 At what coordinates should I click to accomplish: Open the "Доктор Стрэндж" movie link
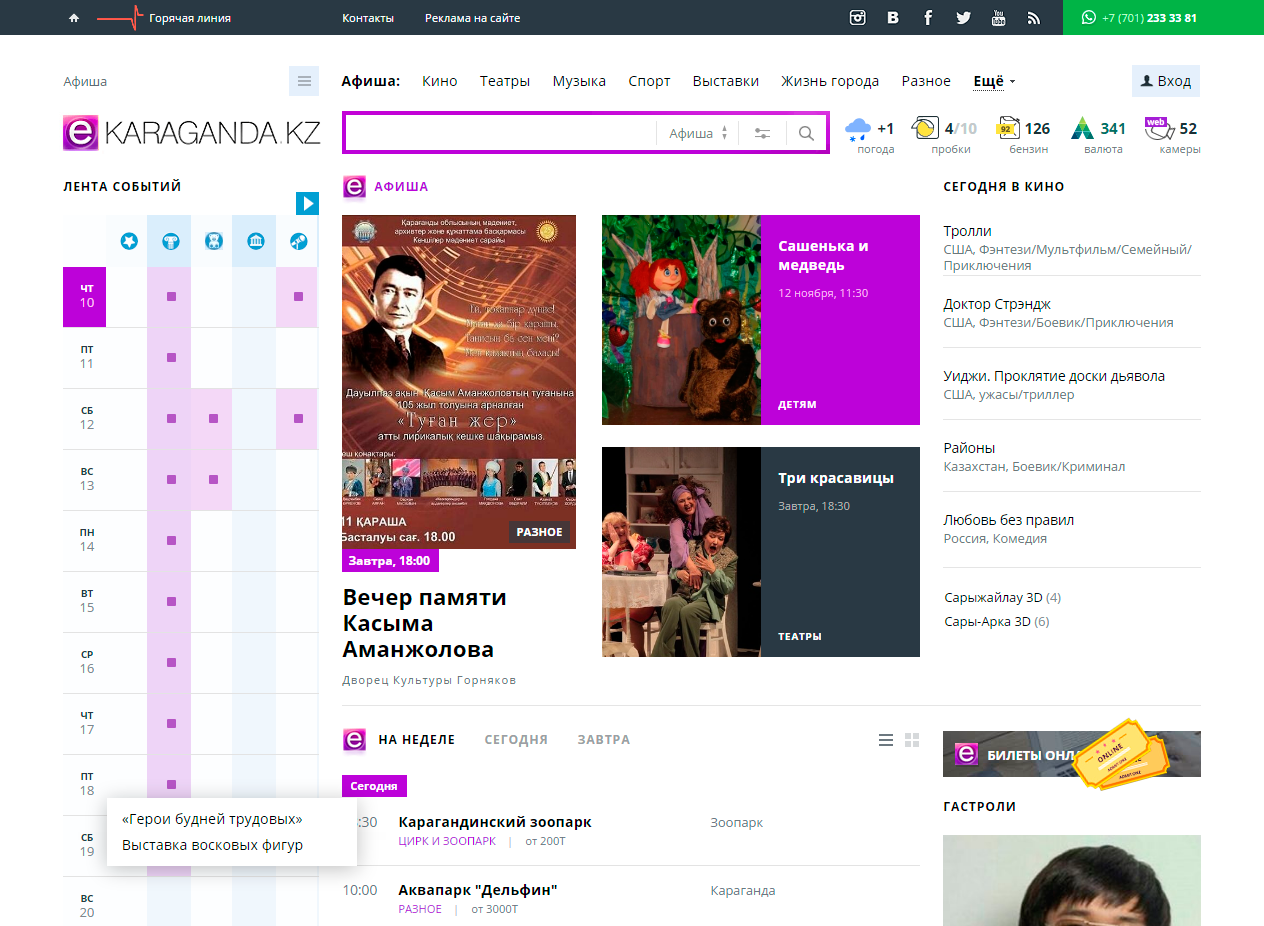click(x=997, y=304)
